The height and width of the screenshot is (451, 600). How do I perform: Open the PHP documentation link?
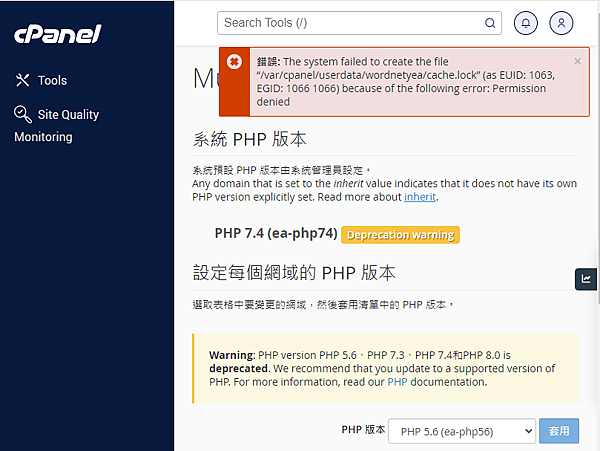click(x=397, y=382)
